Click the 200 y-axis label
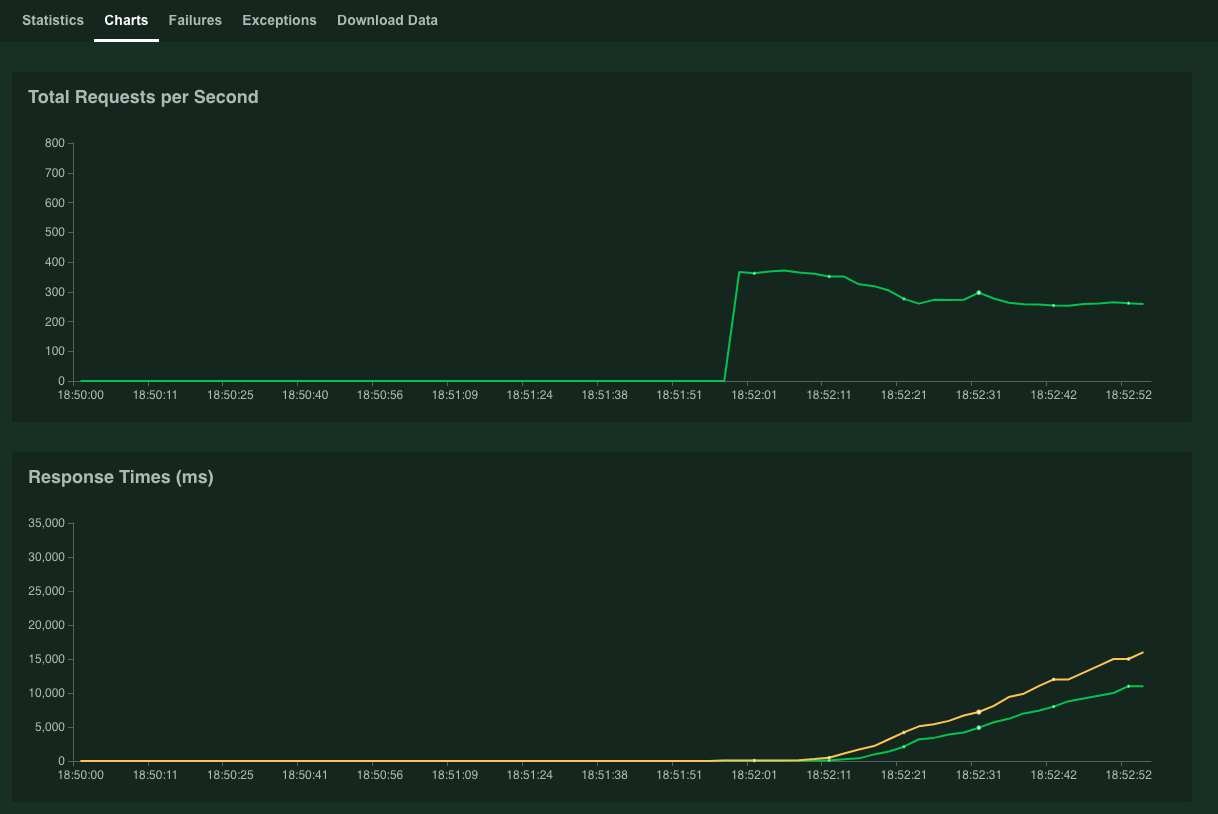1218x814 pixels. 54,322
